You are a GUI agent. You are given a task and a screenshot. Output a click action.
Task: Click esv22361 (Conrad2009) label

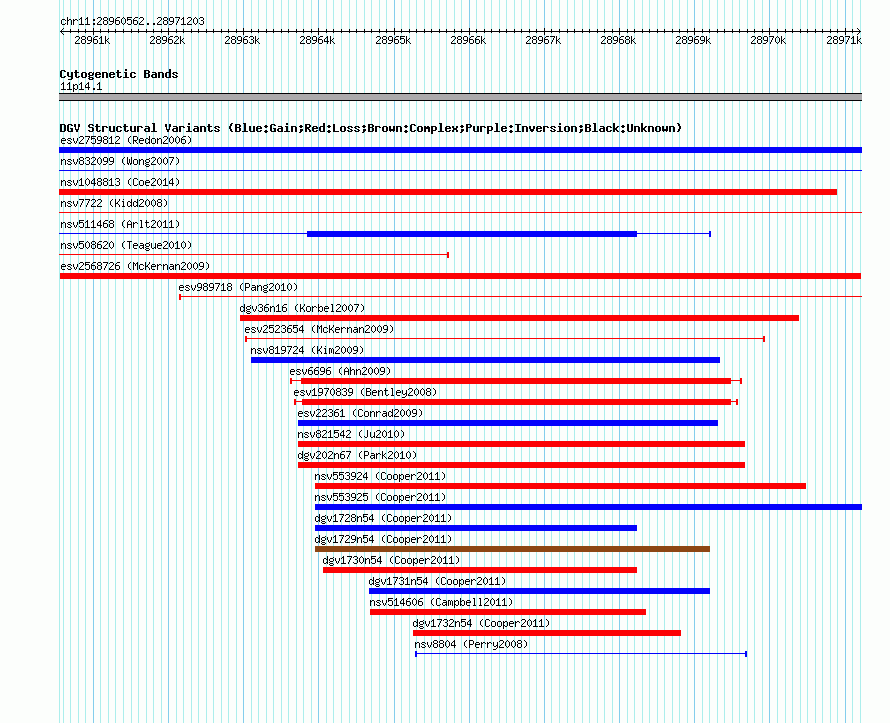point(360,413)
